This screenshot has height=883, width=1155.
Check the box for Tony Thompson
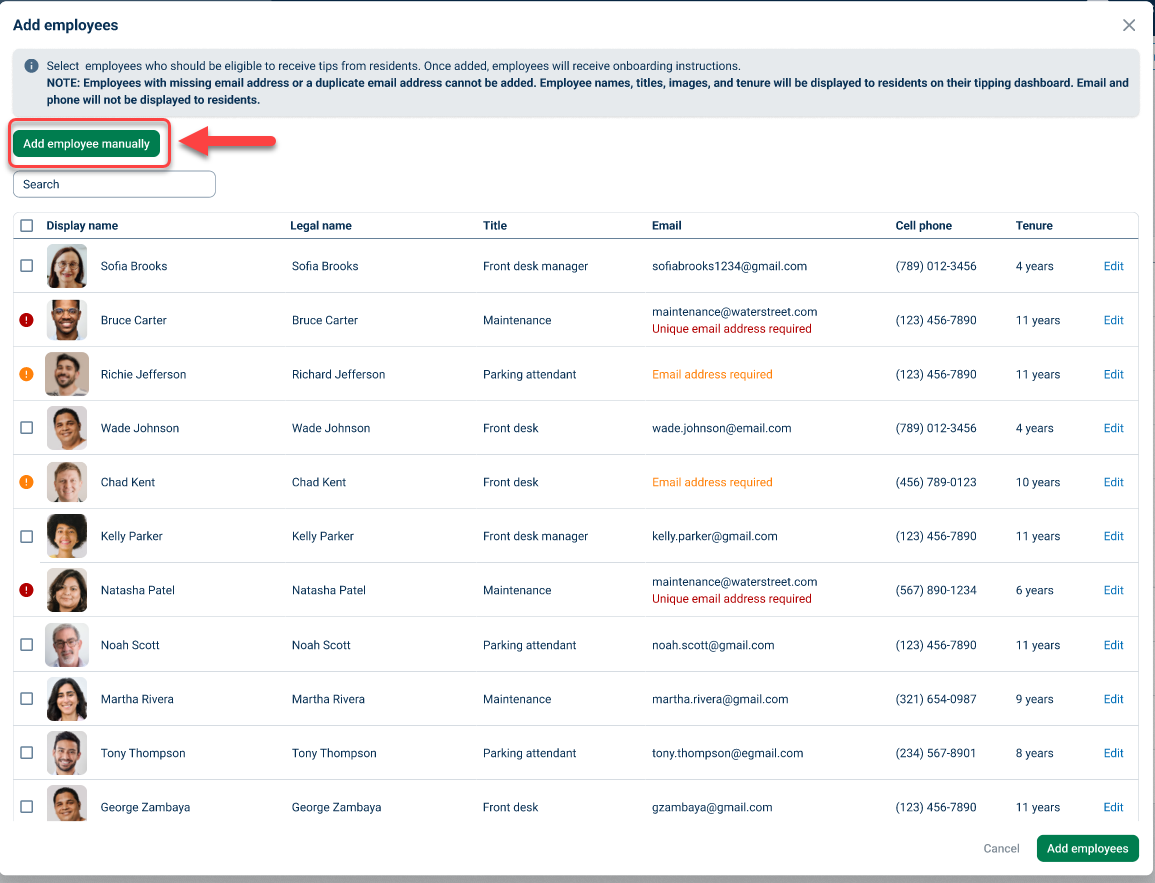tap(27, 753)
